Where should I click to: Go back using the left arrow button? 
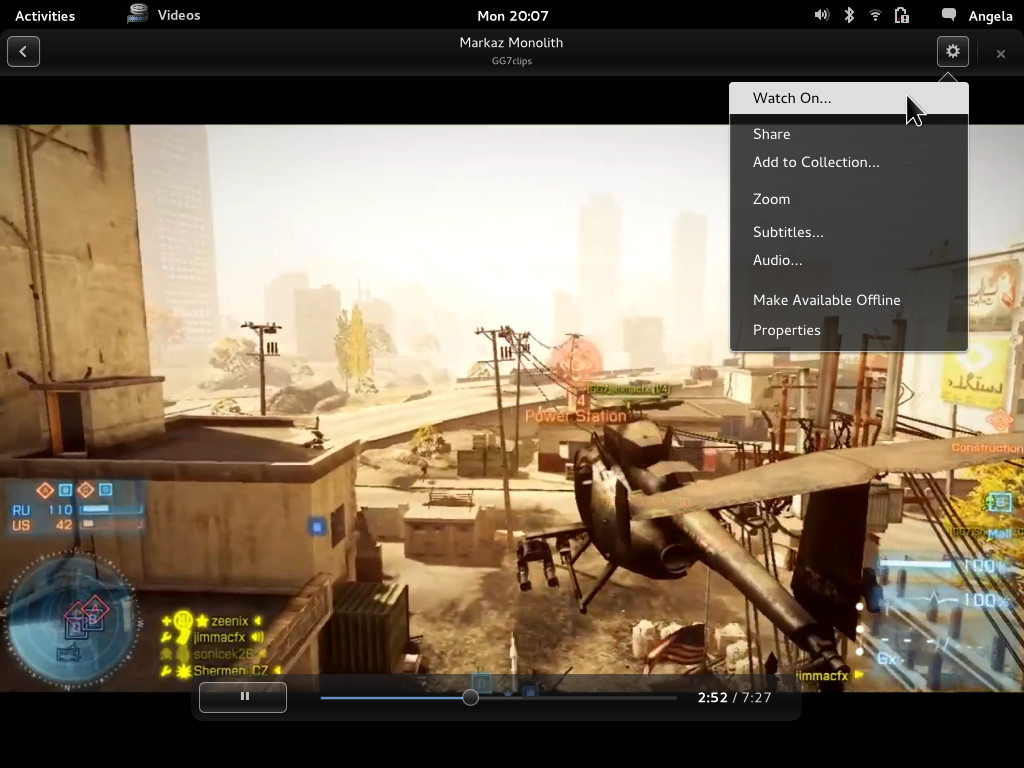(24, 52)
